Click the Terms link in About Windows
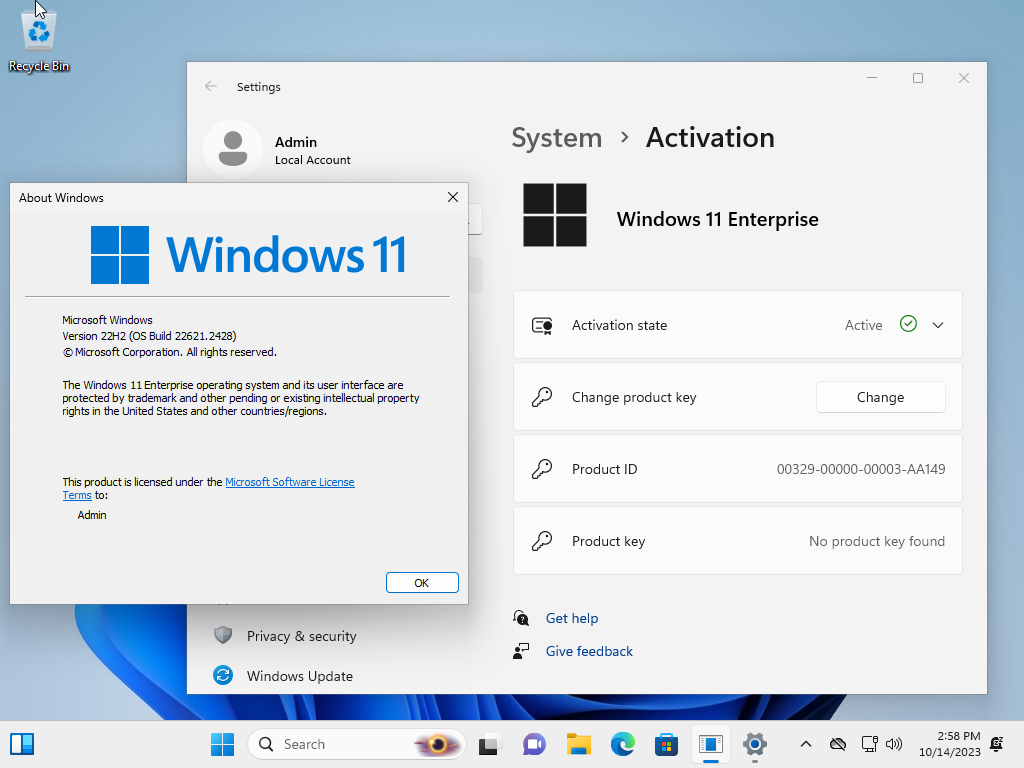This screenshot has width=1024, height=768. click(77, 495)
